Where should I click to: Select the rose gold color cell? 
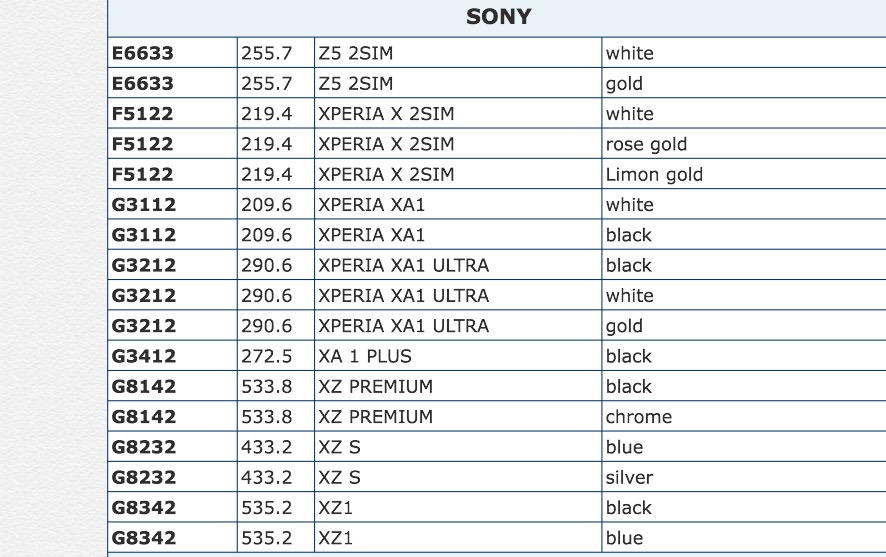[x=646, y=144]
